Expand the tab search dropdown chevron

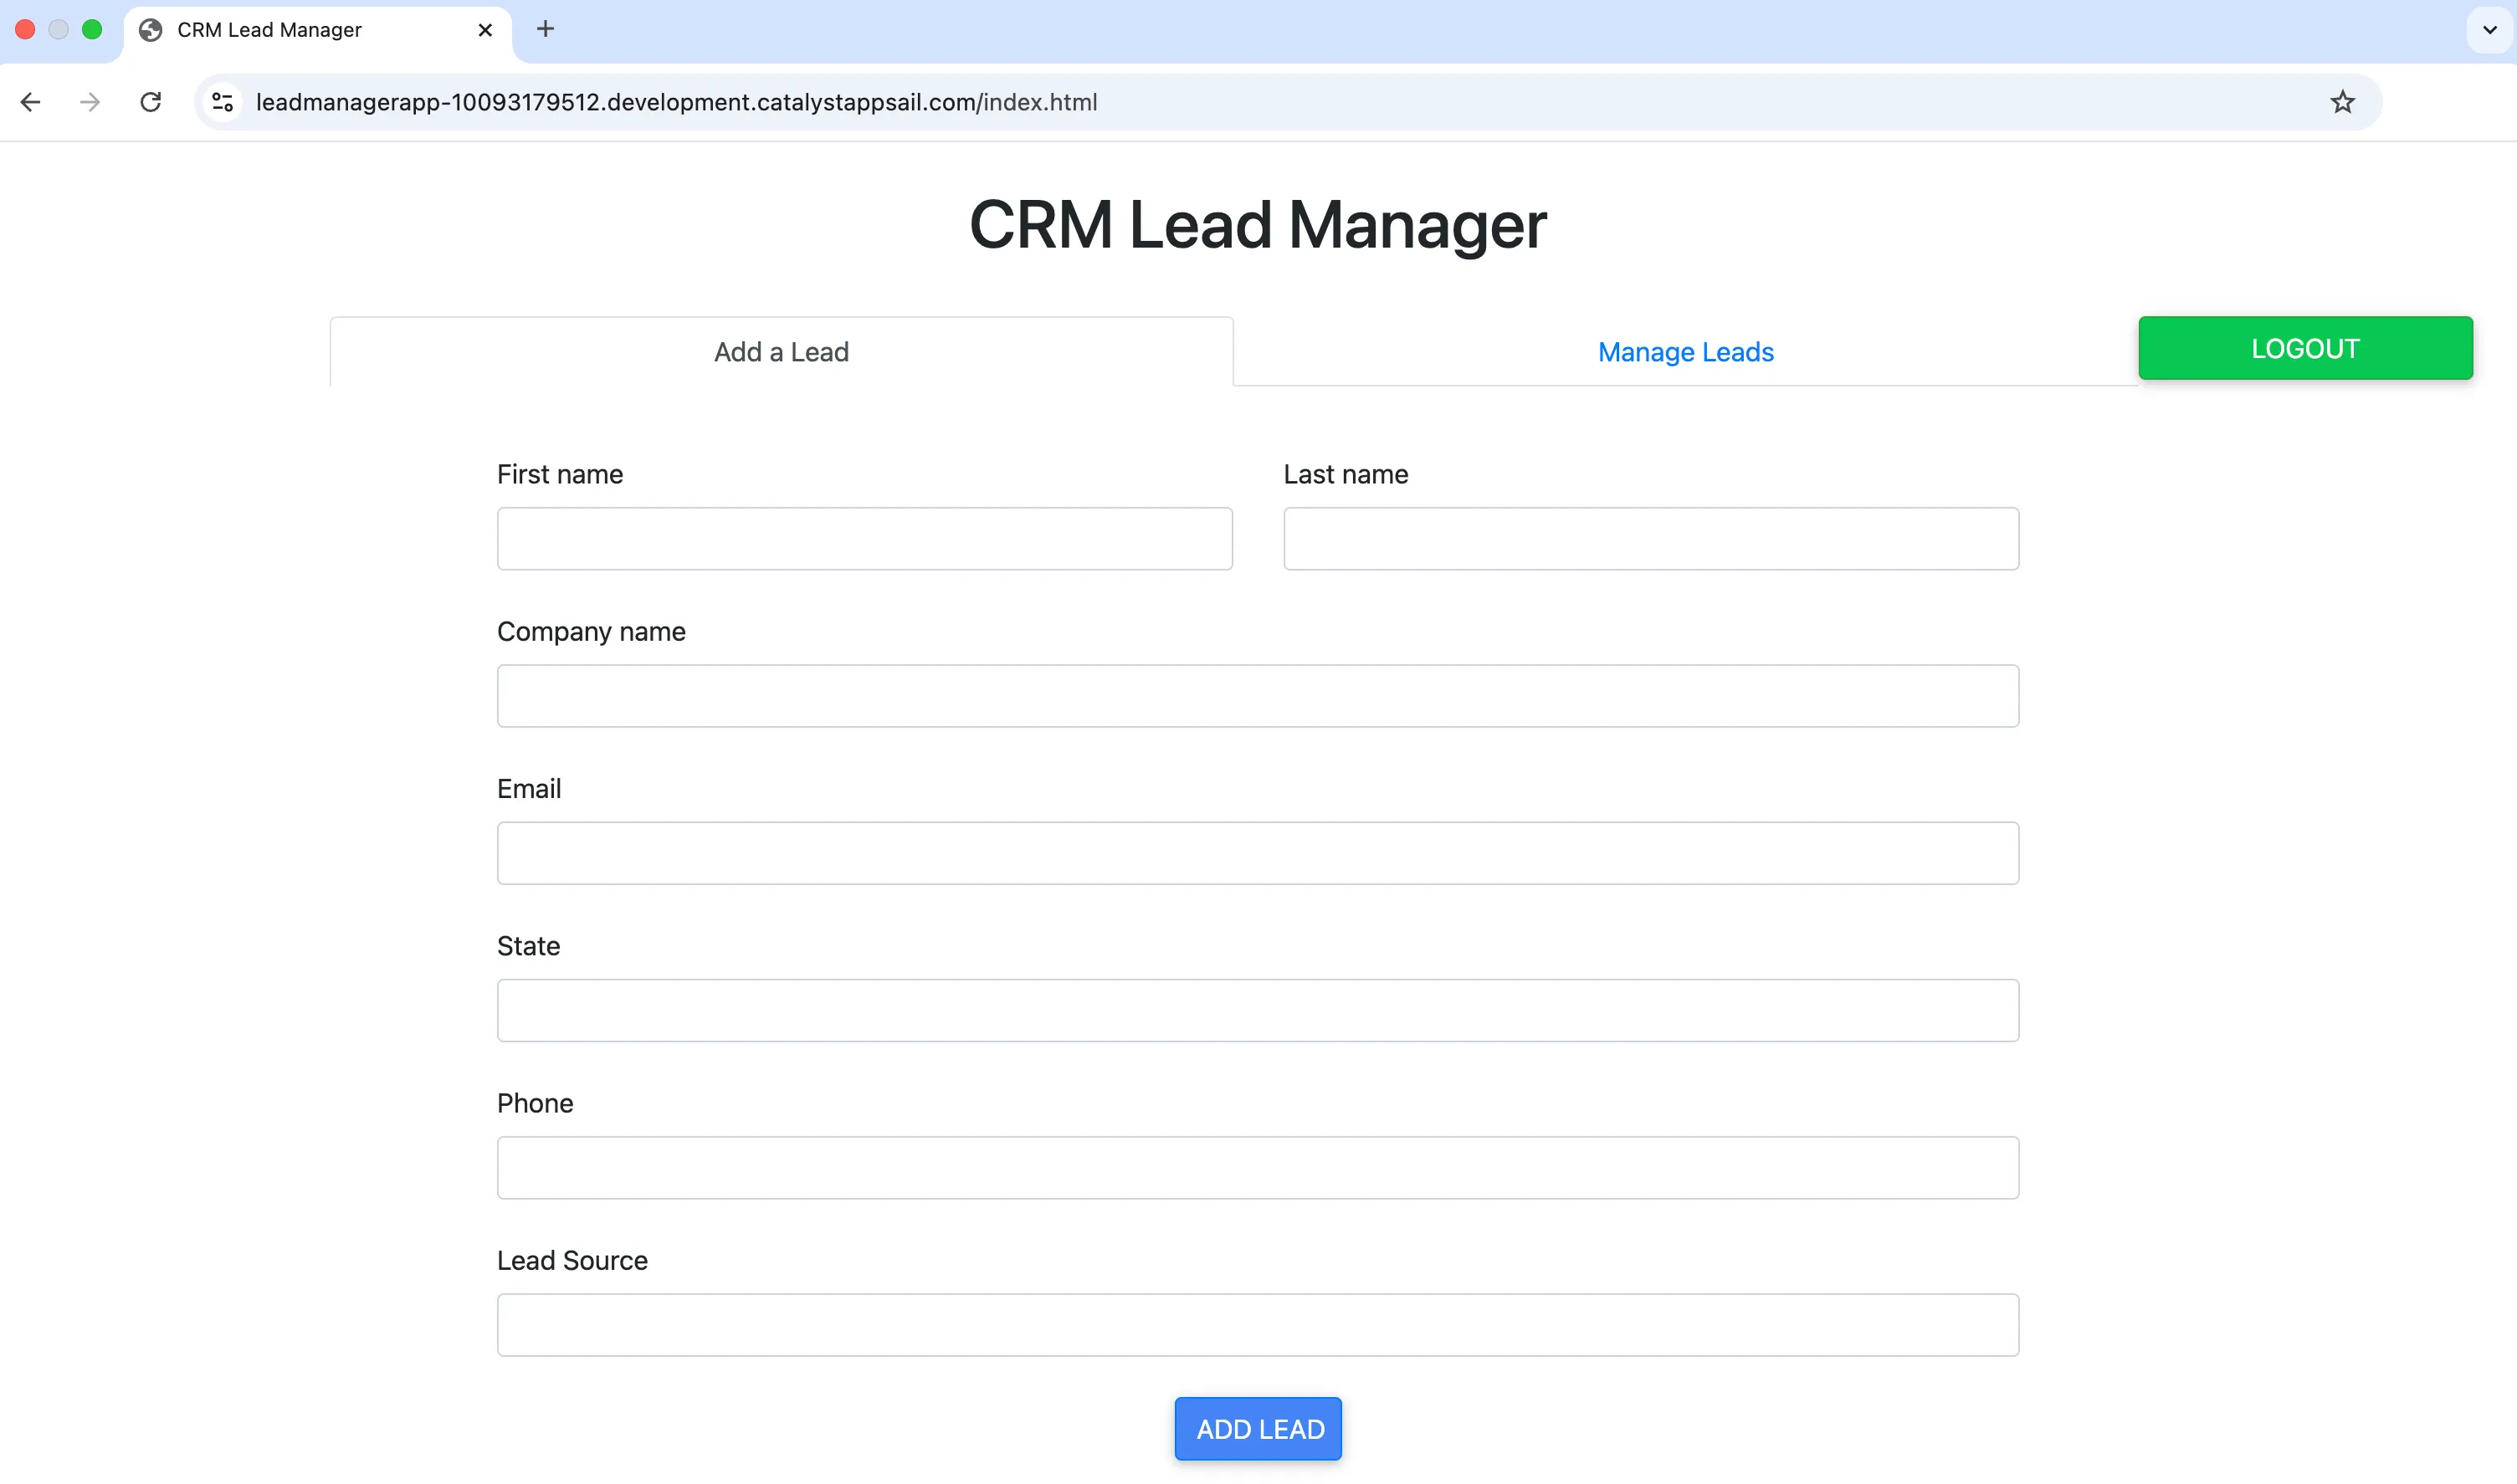(2489, 30)
